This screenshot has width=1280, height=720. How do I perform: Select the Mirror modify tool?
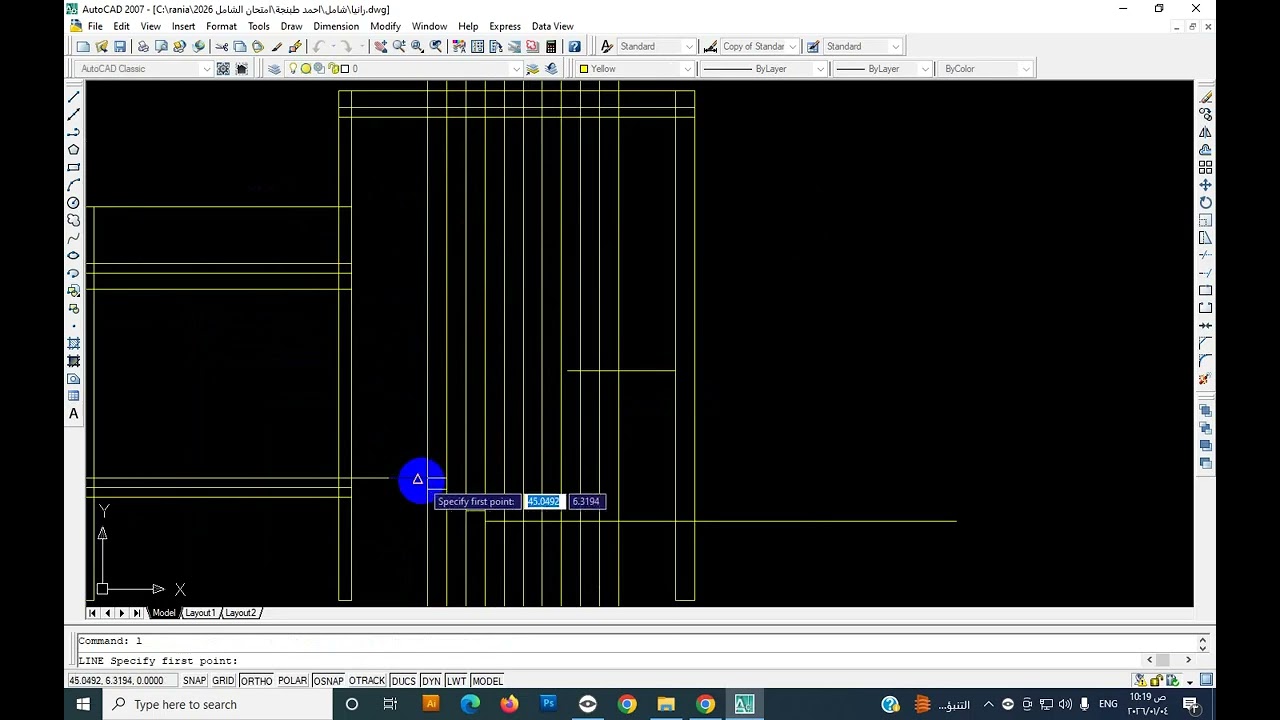(1206, 132)
